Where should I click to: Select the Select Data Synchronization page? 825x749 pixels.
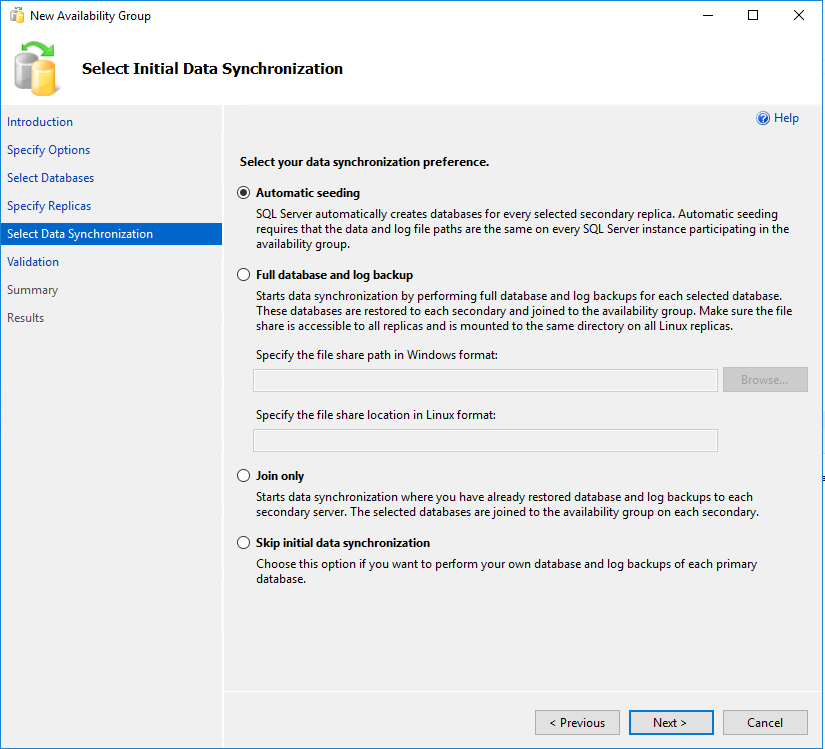112,234
